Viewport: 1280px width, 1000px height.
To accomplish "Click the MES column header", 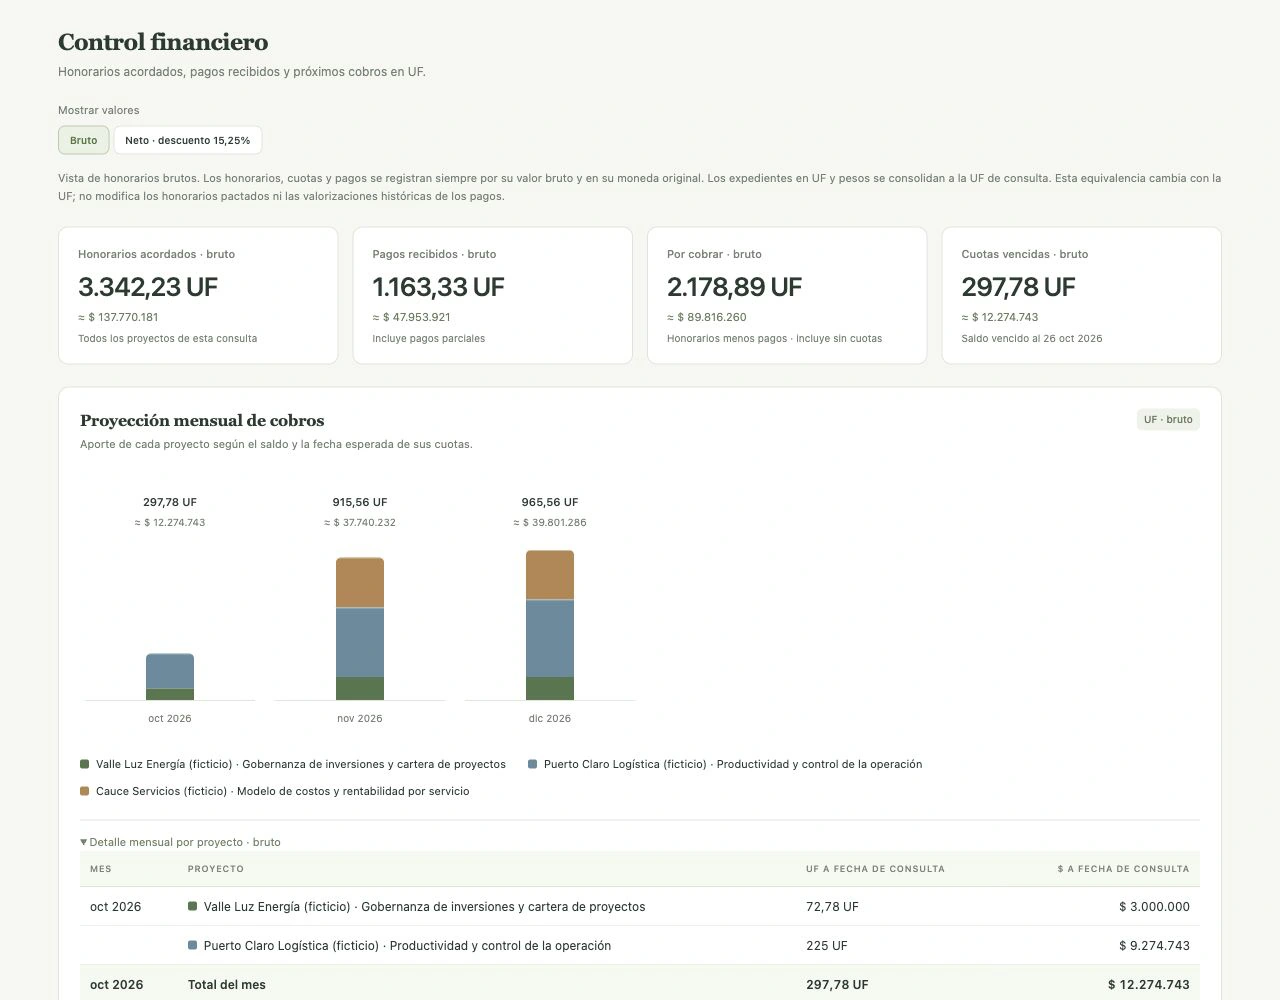I will 101,869.
